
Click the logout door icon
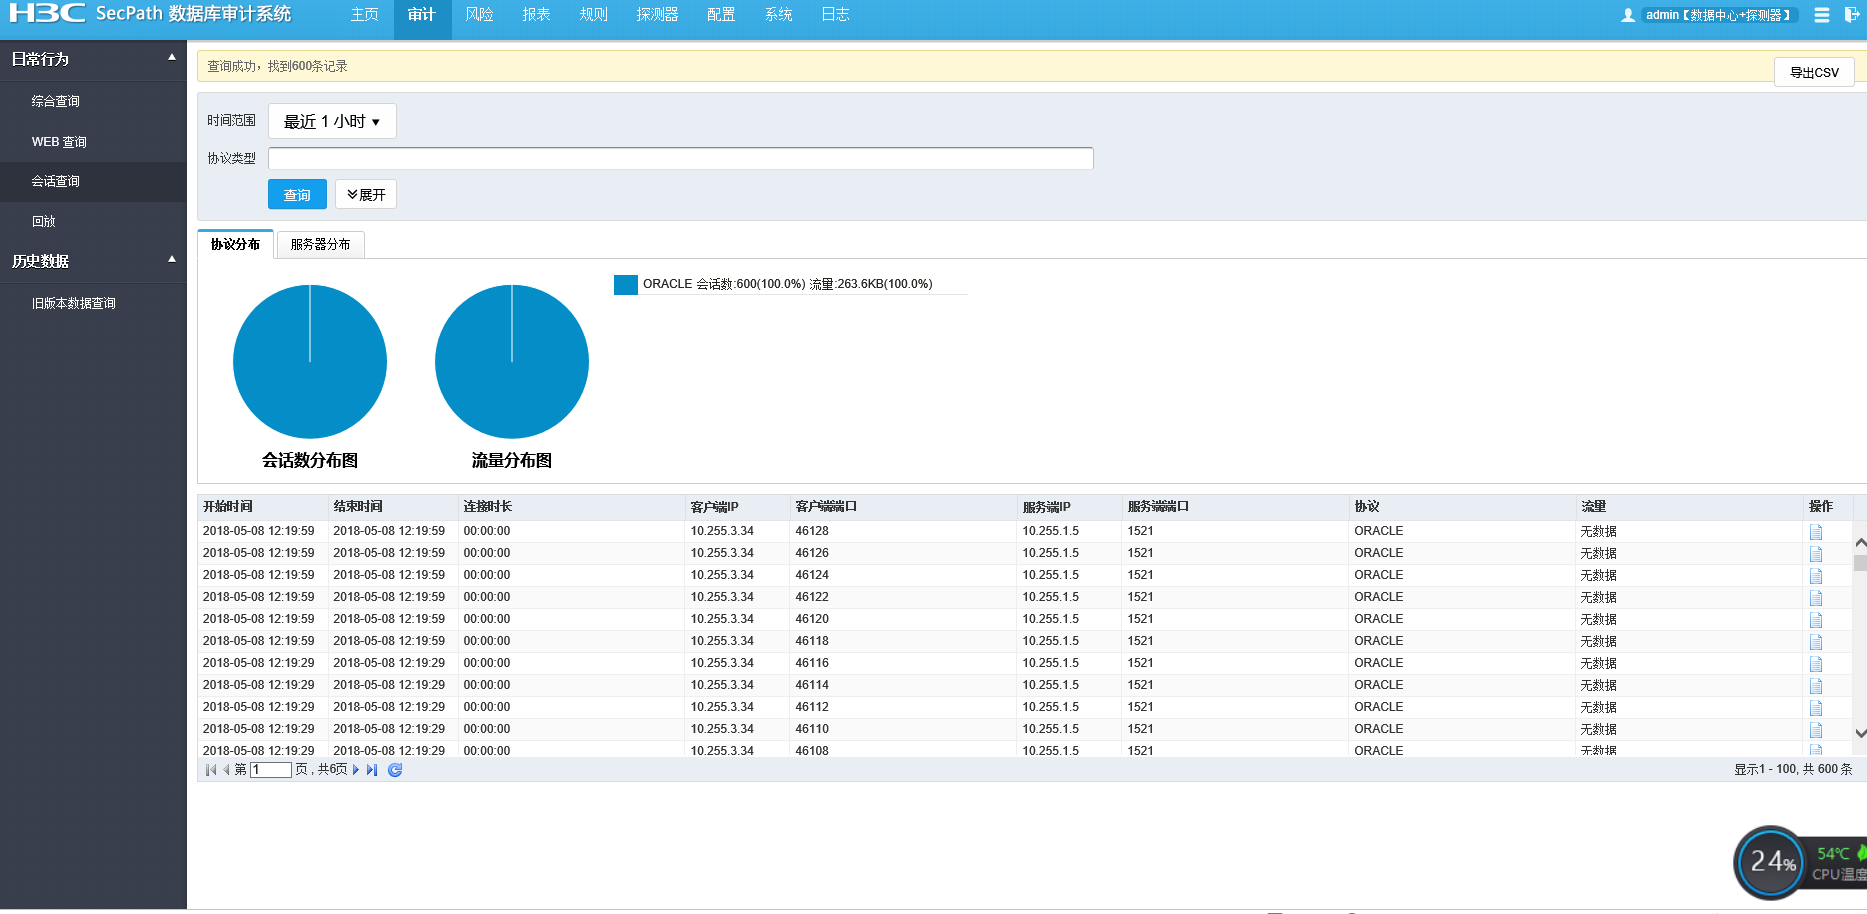(1851, 15)
